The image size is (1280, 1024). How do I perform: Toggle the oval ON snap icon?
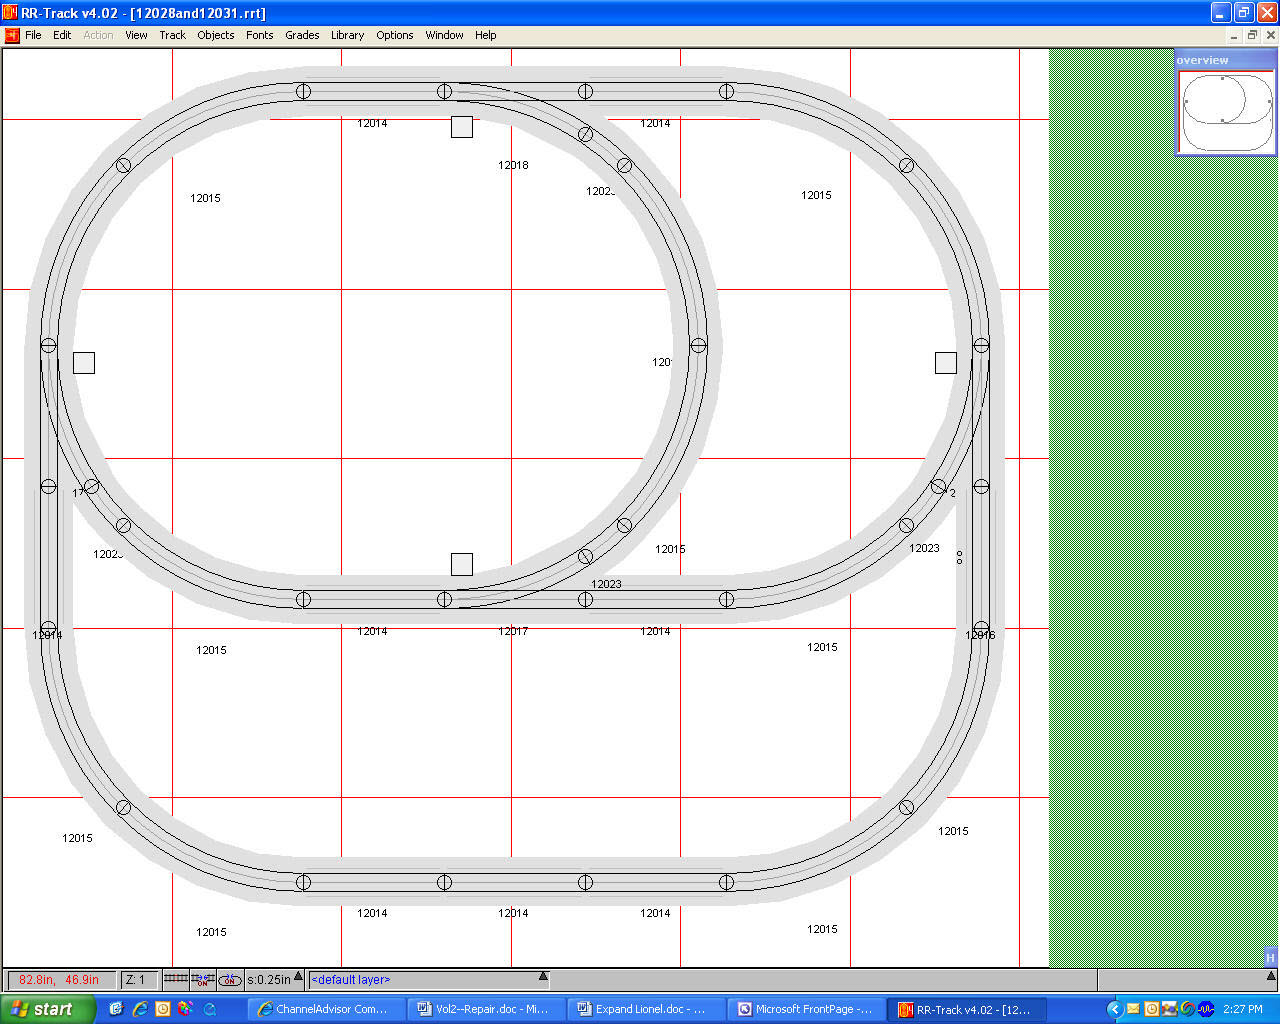pos(230,980)
